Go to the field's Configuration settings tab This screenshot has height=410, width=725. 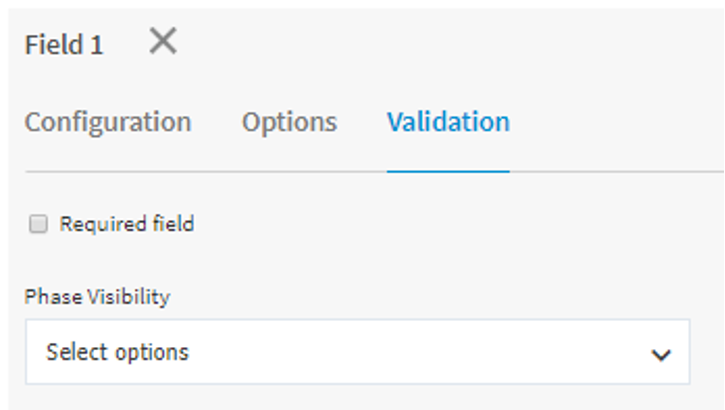[x=108, y=123]
